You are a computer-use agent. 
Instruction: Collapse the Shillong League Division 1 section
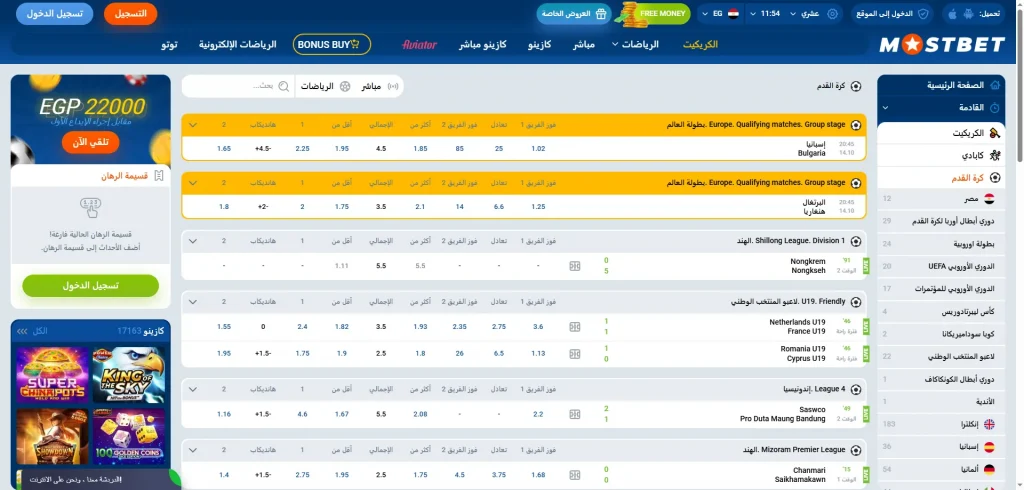[x=193, y=241]
